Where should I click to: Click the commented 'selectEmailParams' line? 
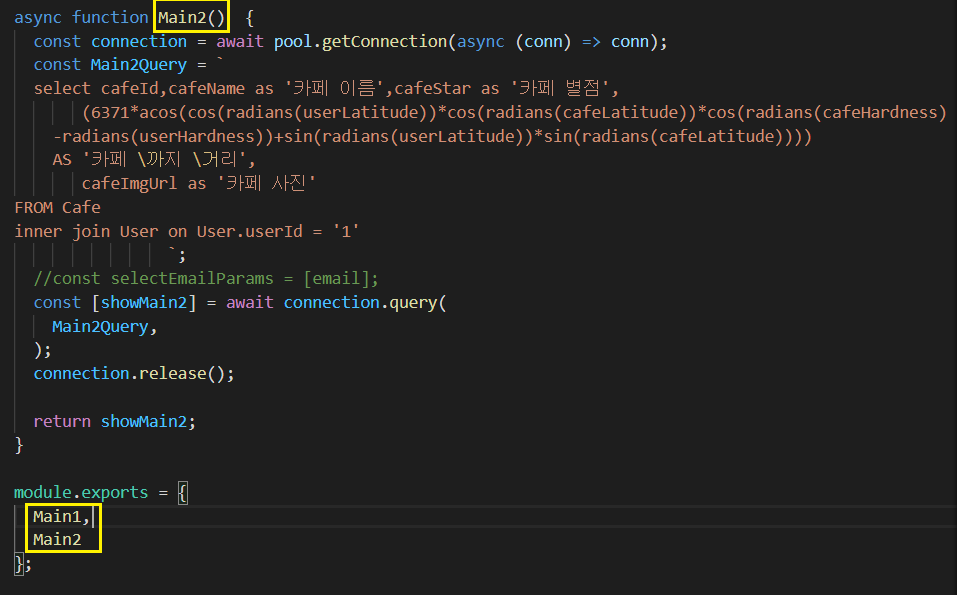[x=206, y=279]
